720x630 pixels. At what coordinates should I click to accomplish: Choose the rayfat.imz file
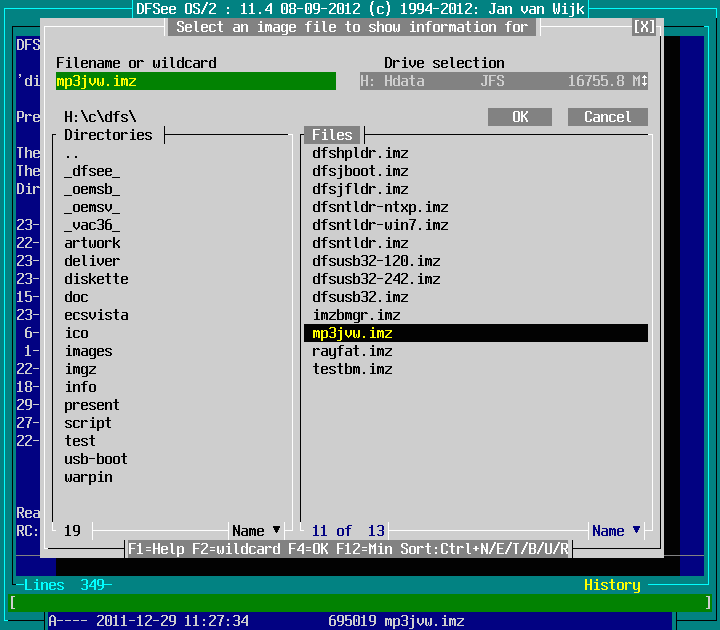[x=352, y=351]
